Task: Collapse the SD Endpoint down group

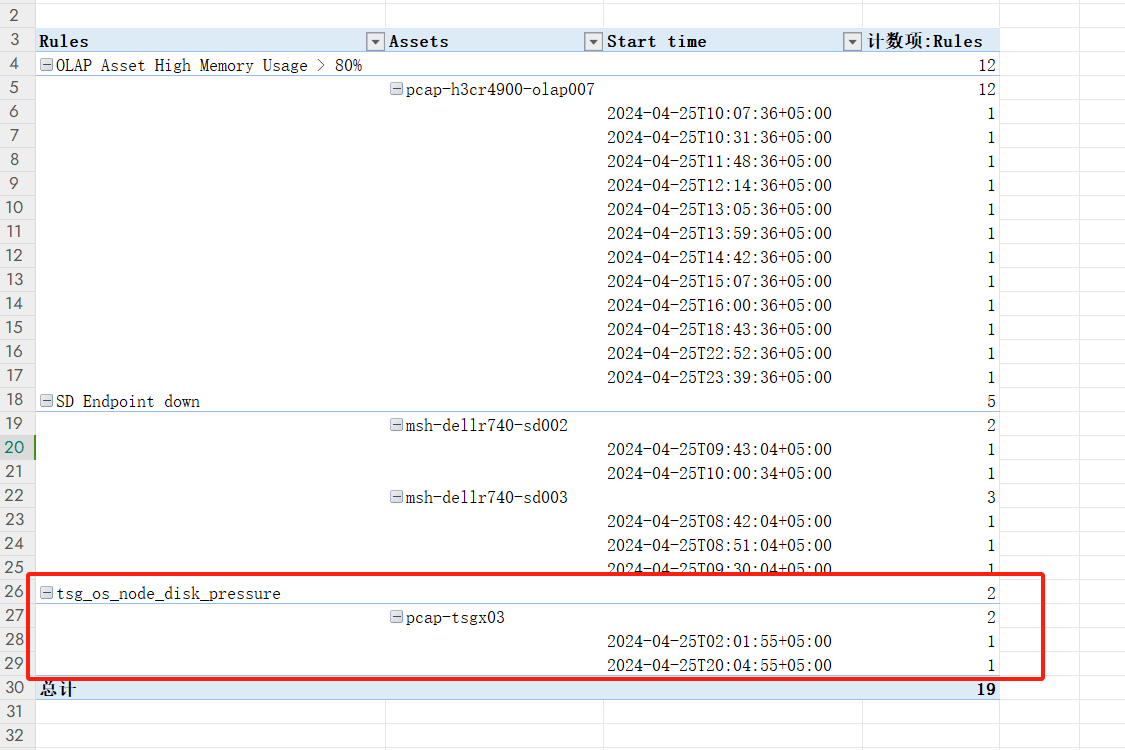Action: pos(46,402)
